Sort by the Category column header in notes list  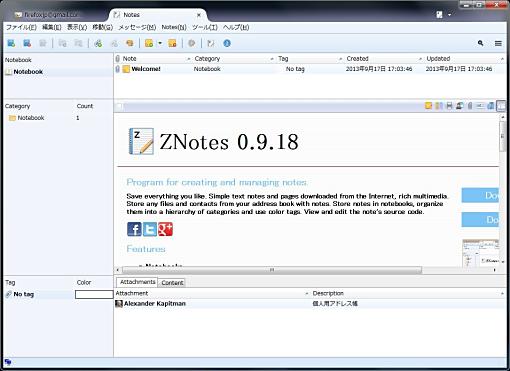233,59
